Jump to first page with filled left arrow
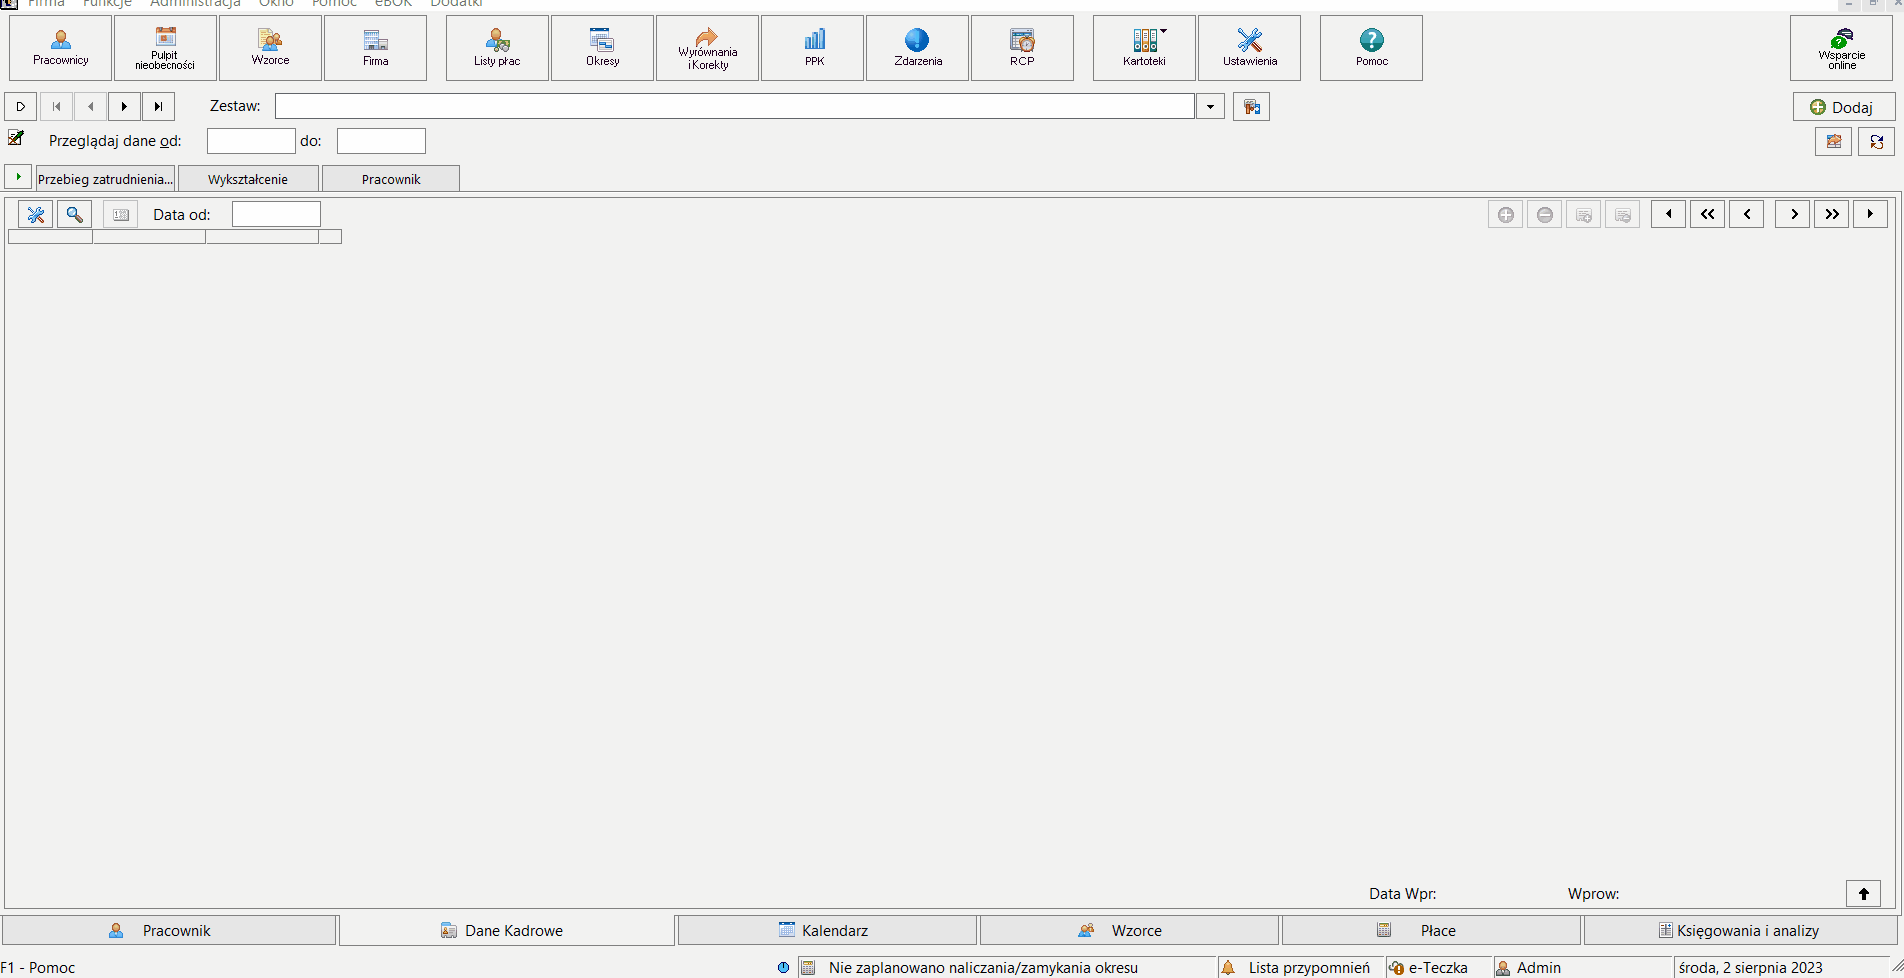This screenshot has width=1904, height=978. 1668,214
